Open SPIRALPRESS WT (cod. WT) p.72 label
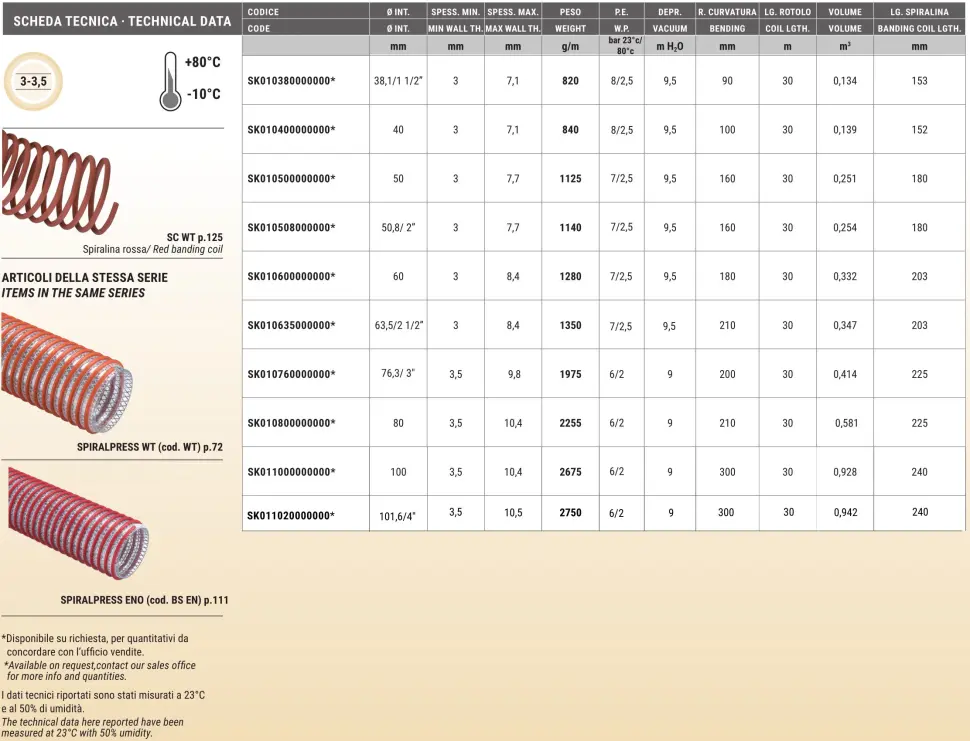 tap(149, 447)
